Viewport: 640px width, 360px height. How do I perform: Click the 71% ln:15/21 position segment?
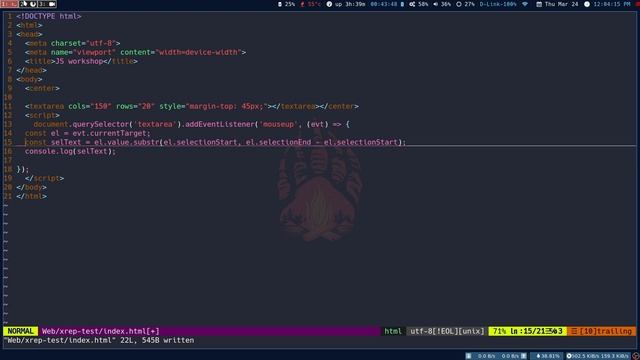(x=527, y=331)
